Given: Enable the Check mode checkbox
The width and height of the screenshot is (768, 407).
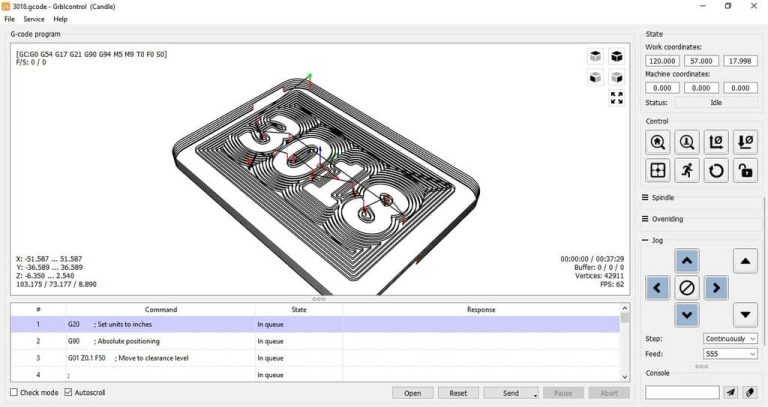Looking at the screenshot, I should [x=14, y=392].
